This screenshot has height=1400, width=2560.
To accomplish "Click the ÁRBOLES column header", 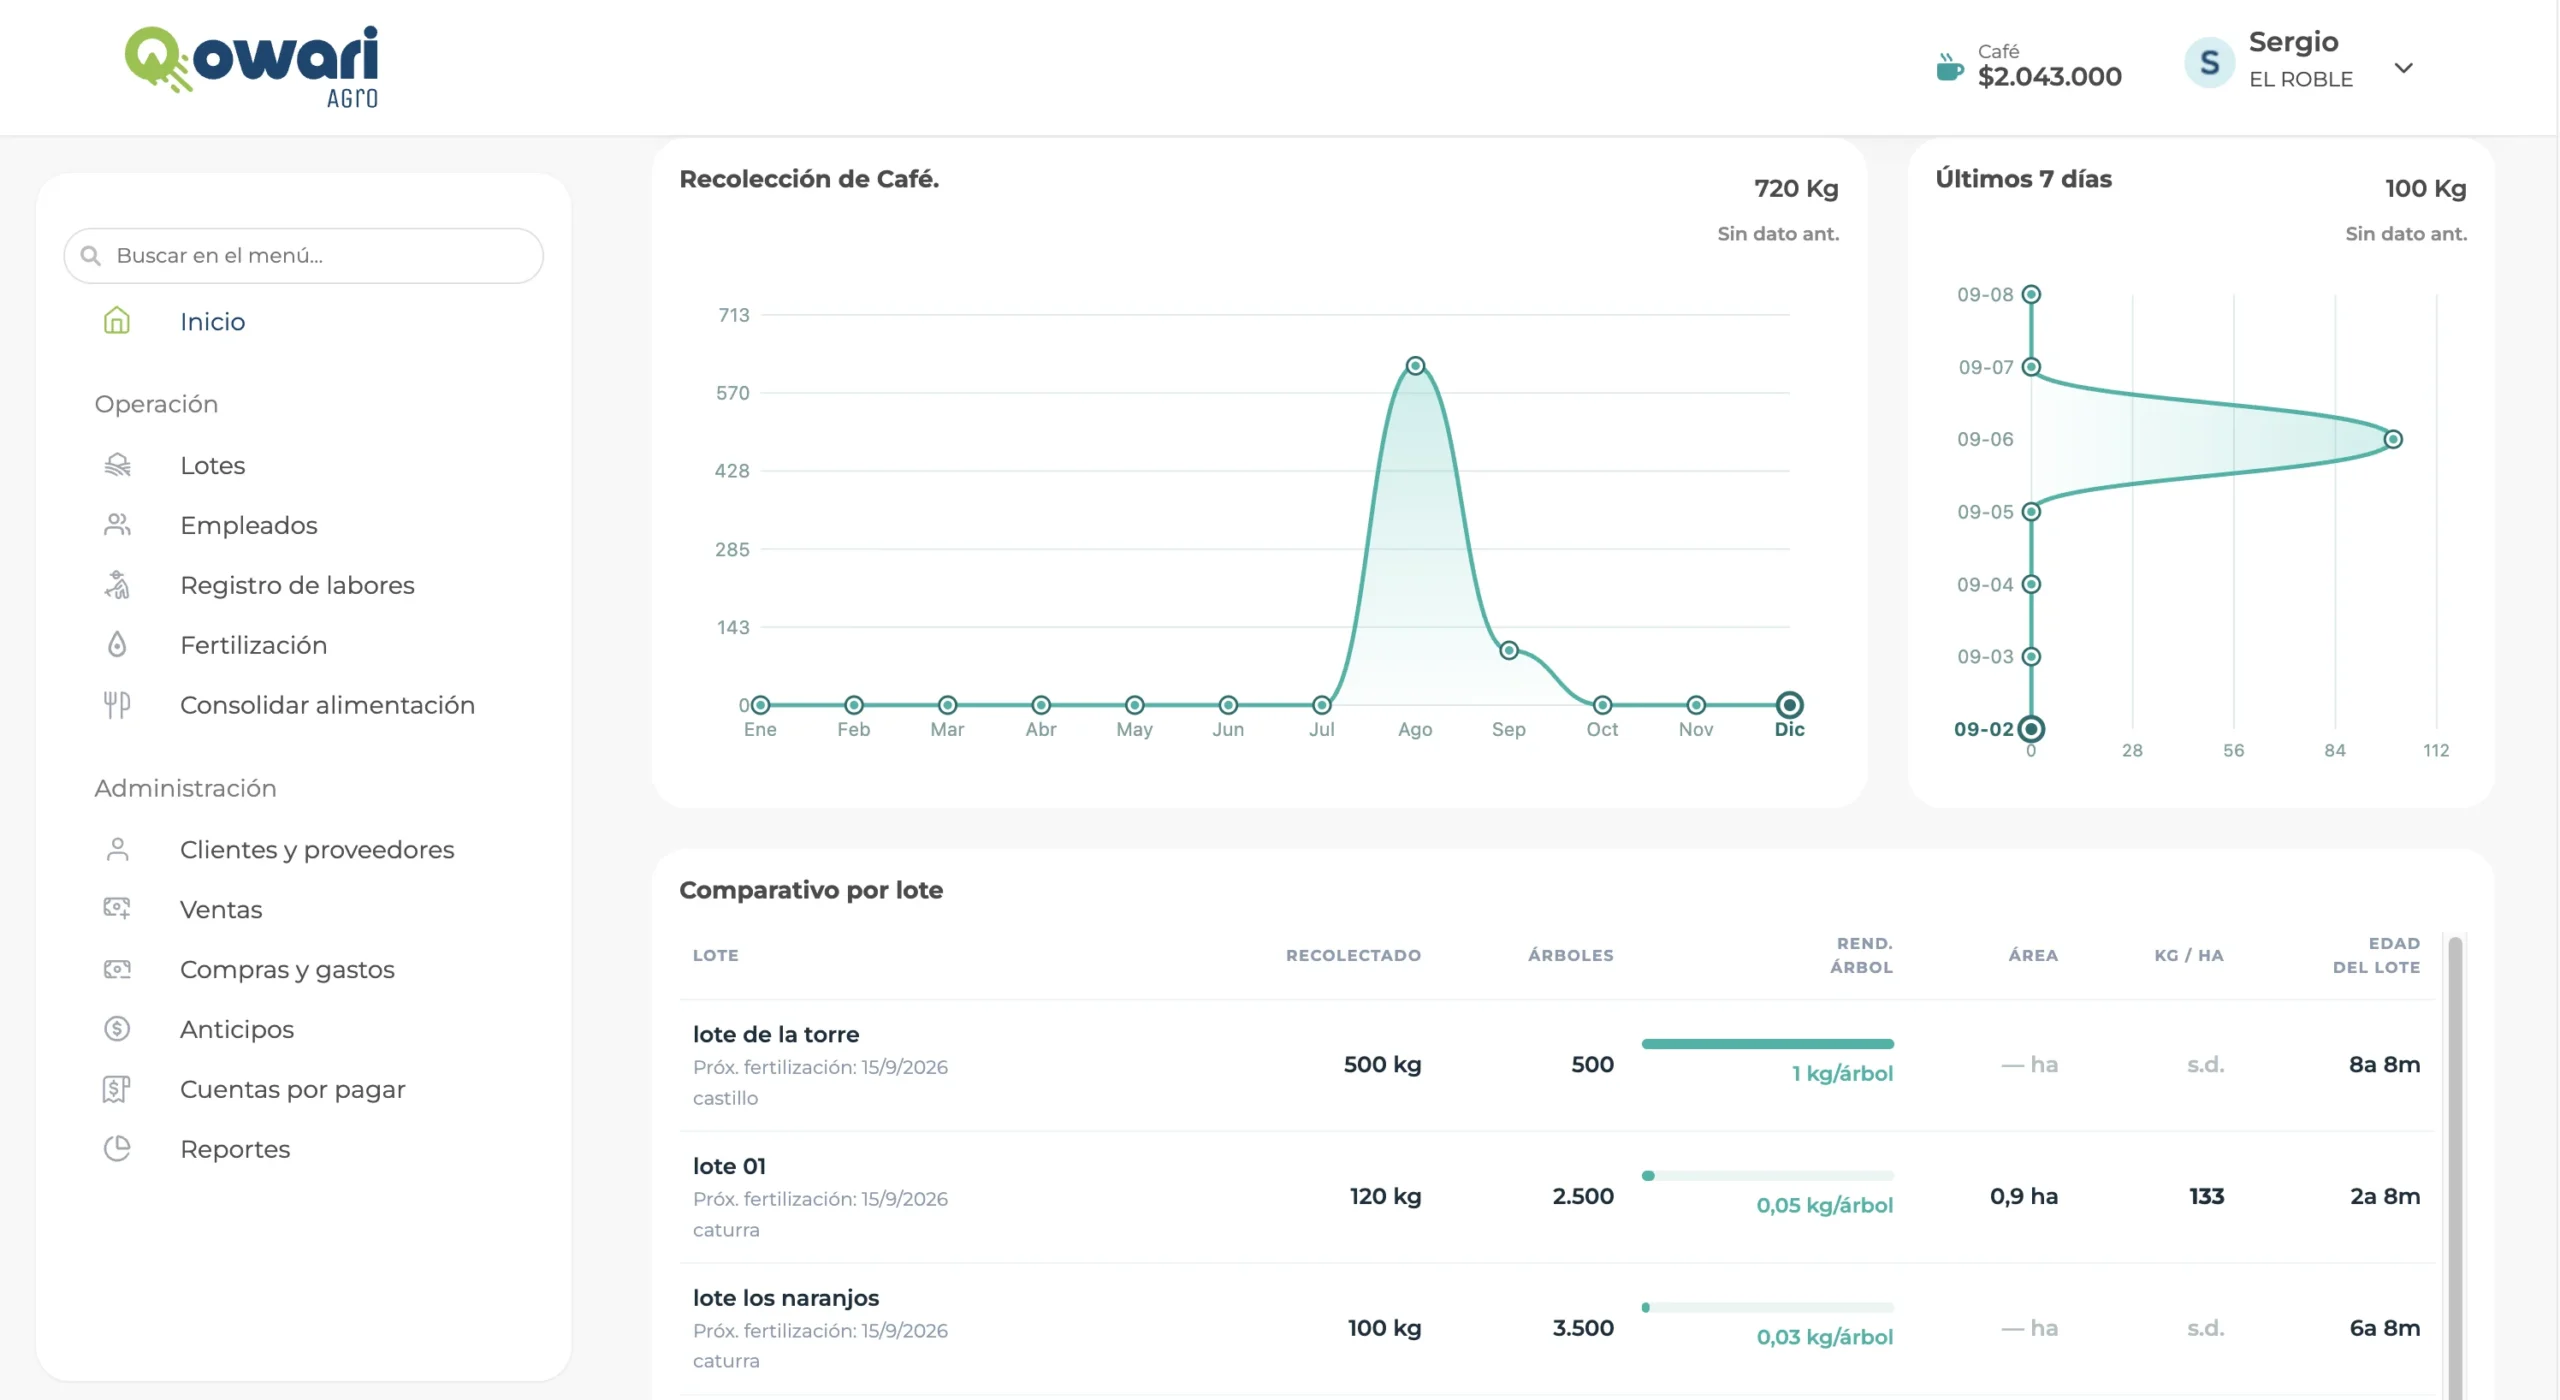I will click(1570, 955).
